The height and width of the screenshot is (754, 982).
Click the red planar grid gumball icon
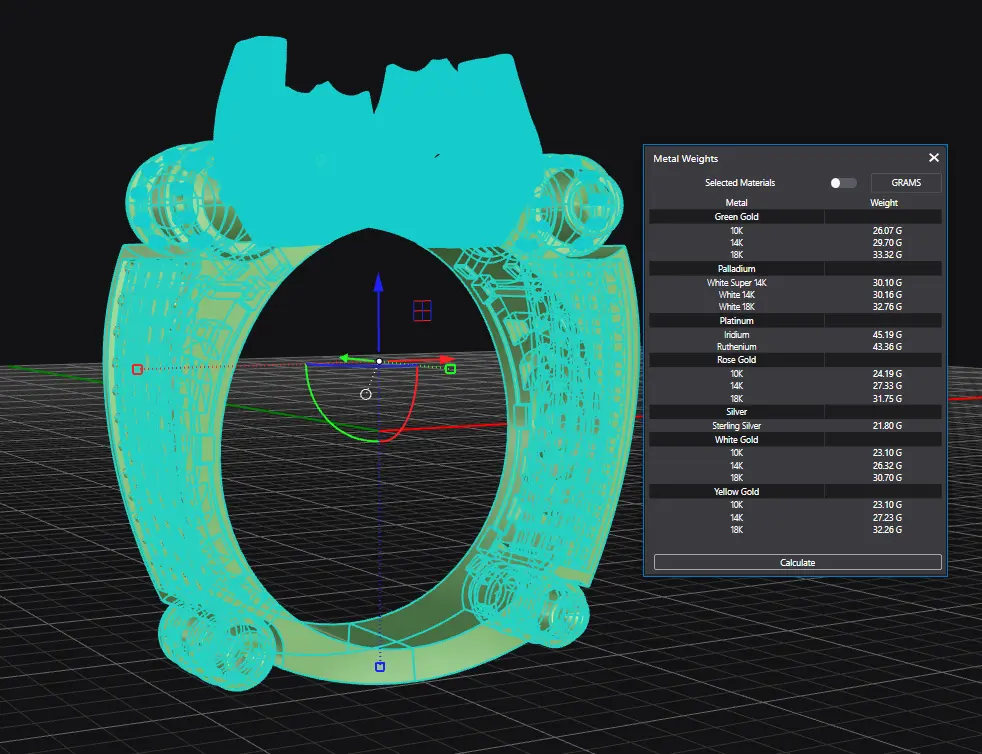pos(422,310)
